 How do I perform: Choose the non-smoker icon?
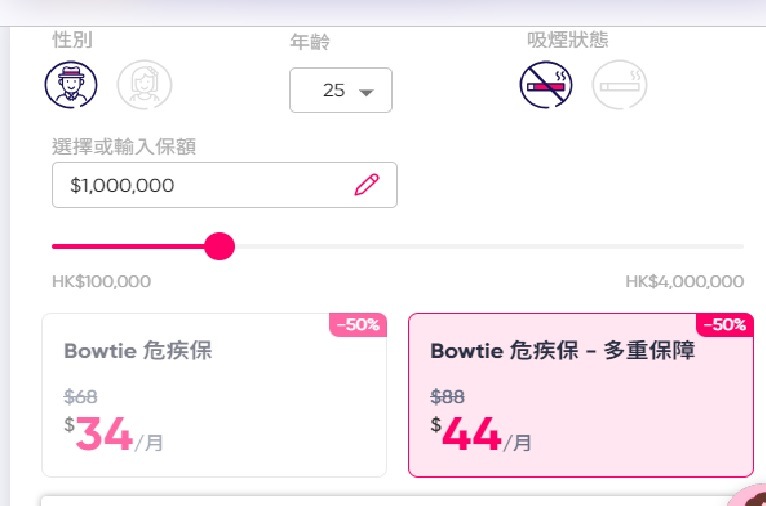pos(546,84)
